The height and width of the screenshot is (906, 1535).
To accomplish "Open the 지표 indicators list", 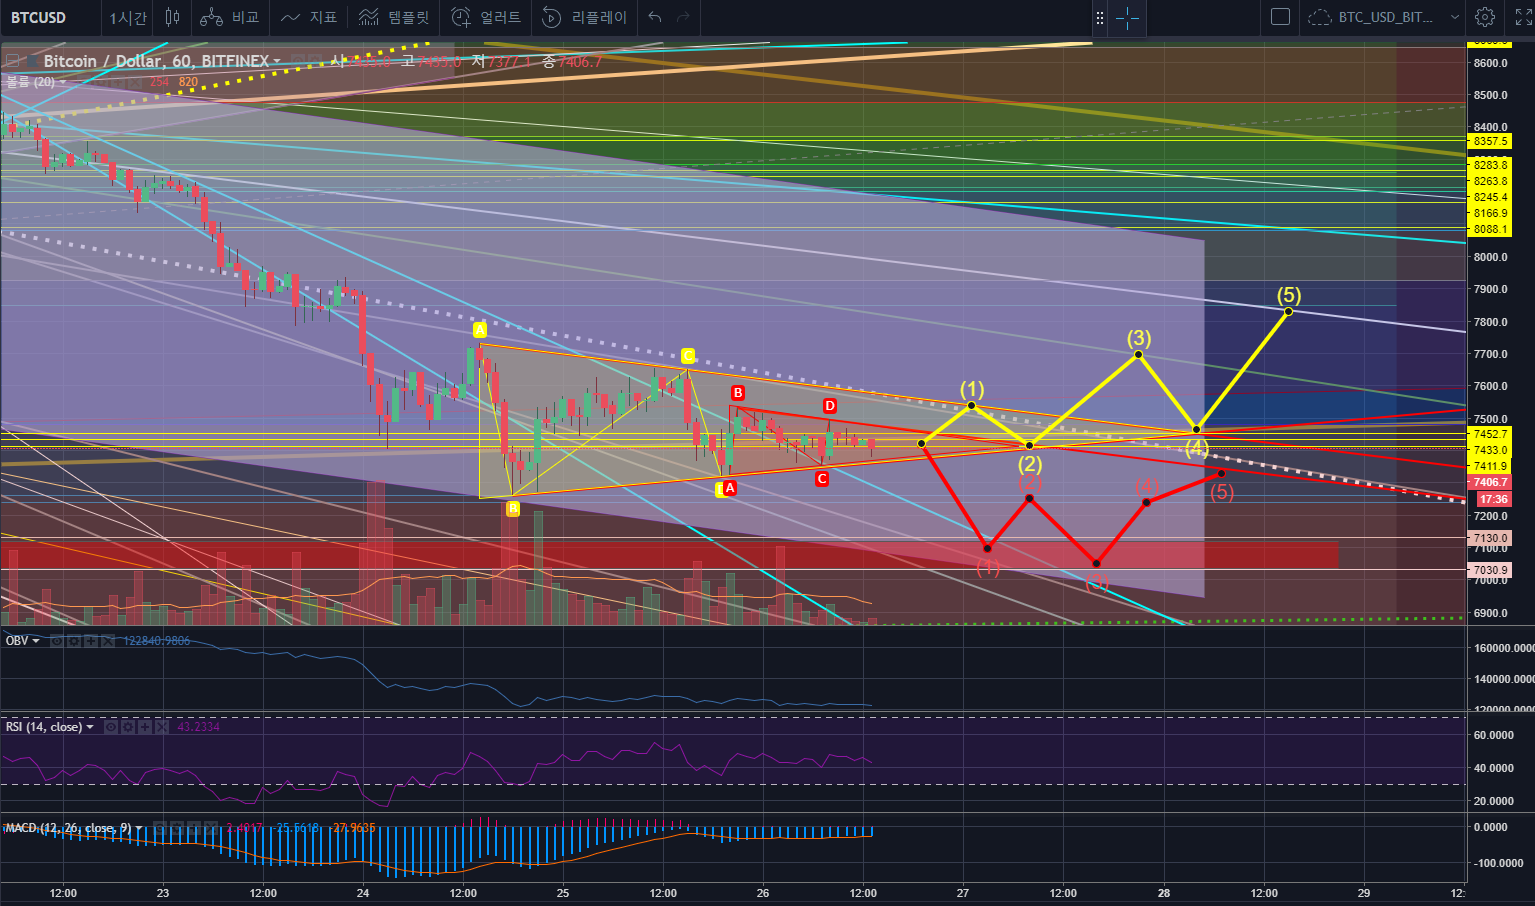I will tap(309, 17).
